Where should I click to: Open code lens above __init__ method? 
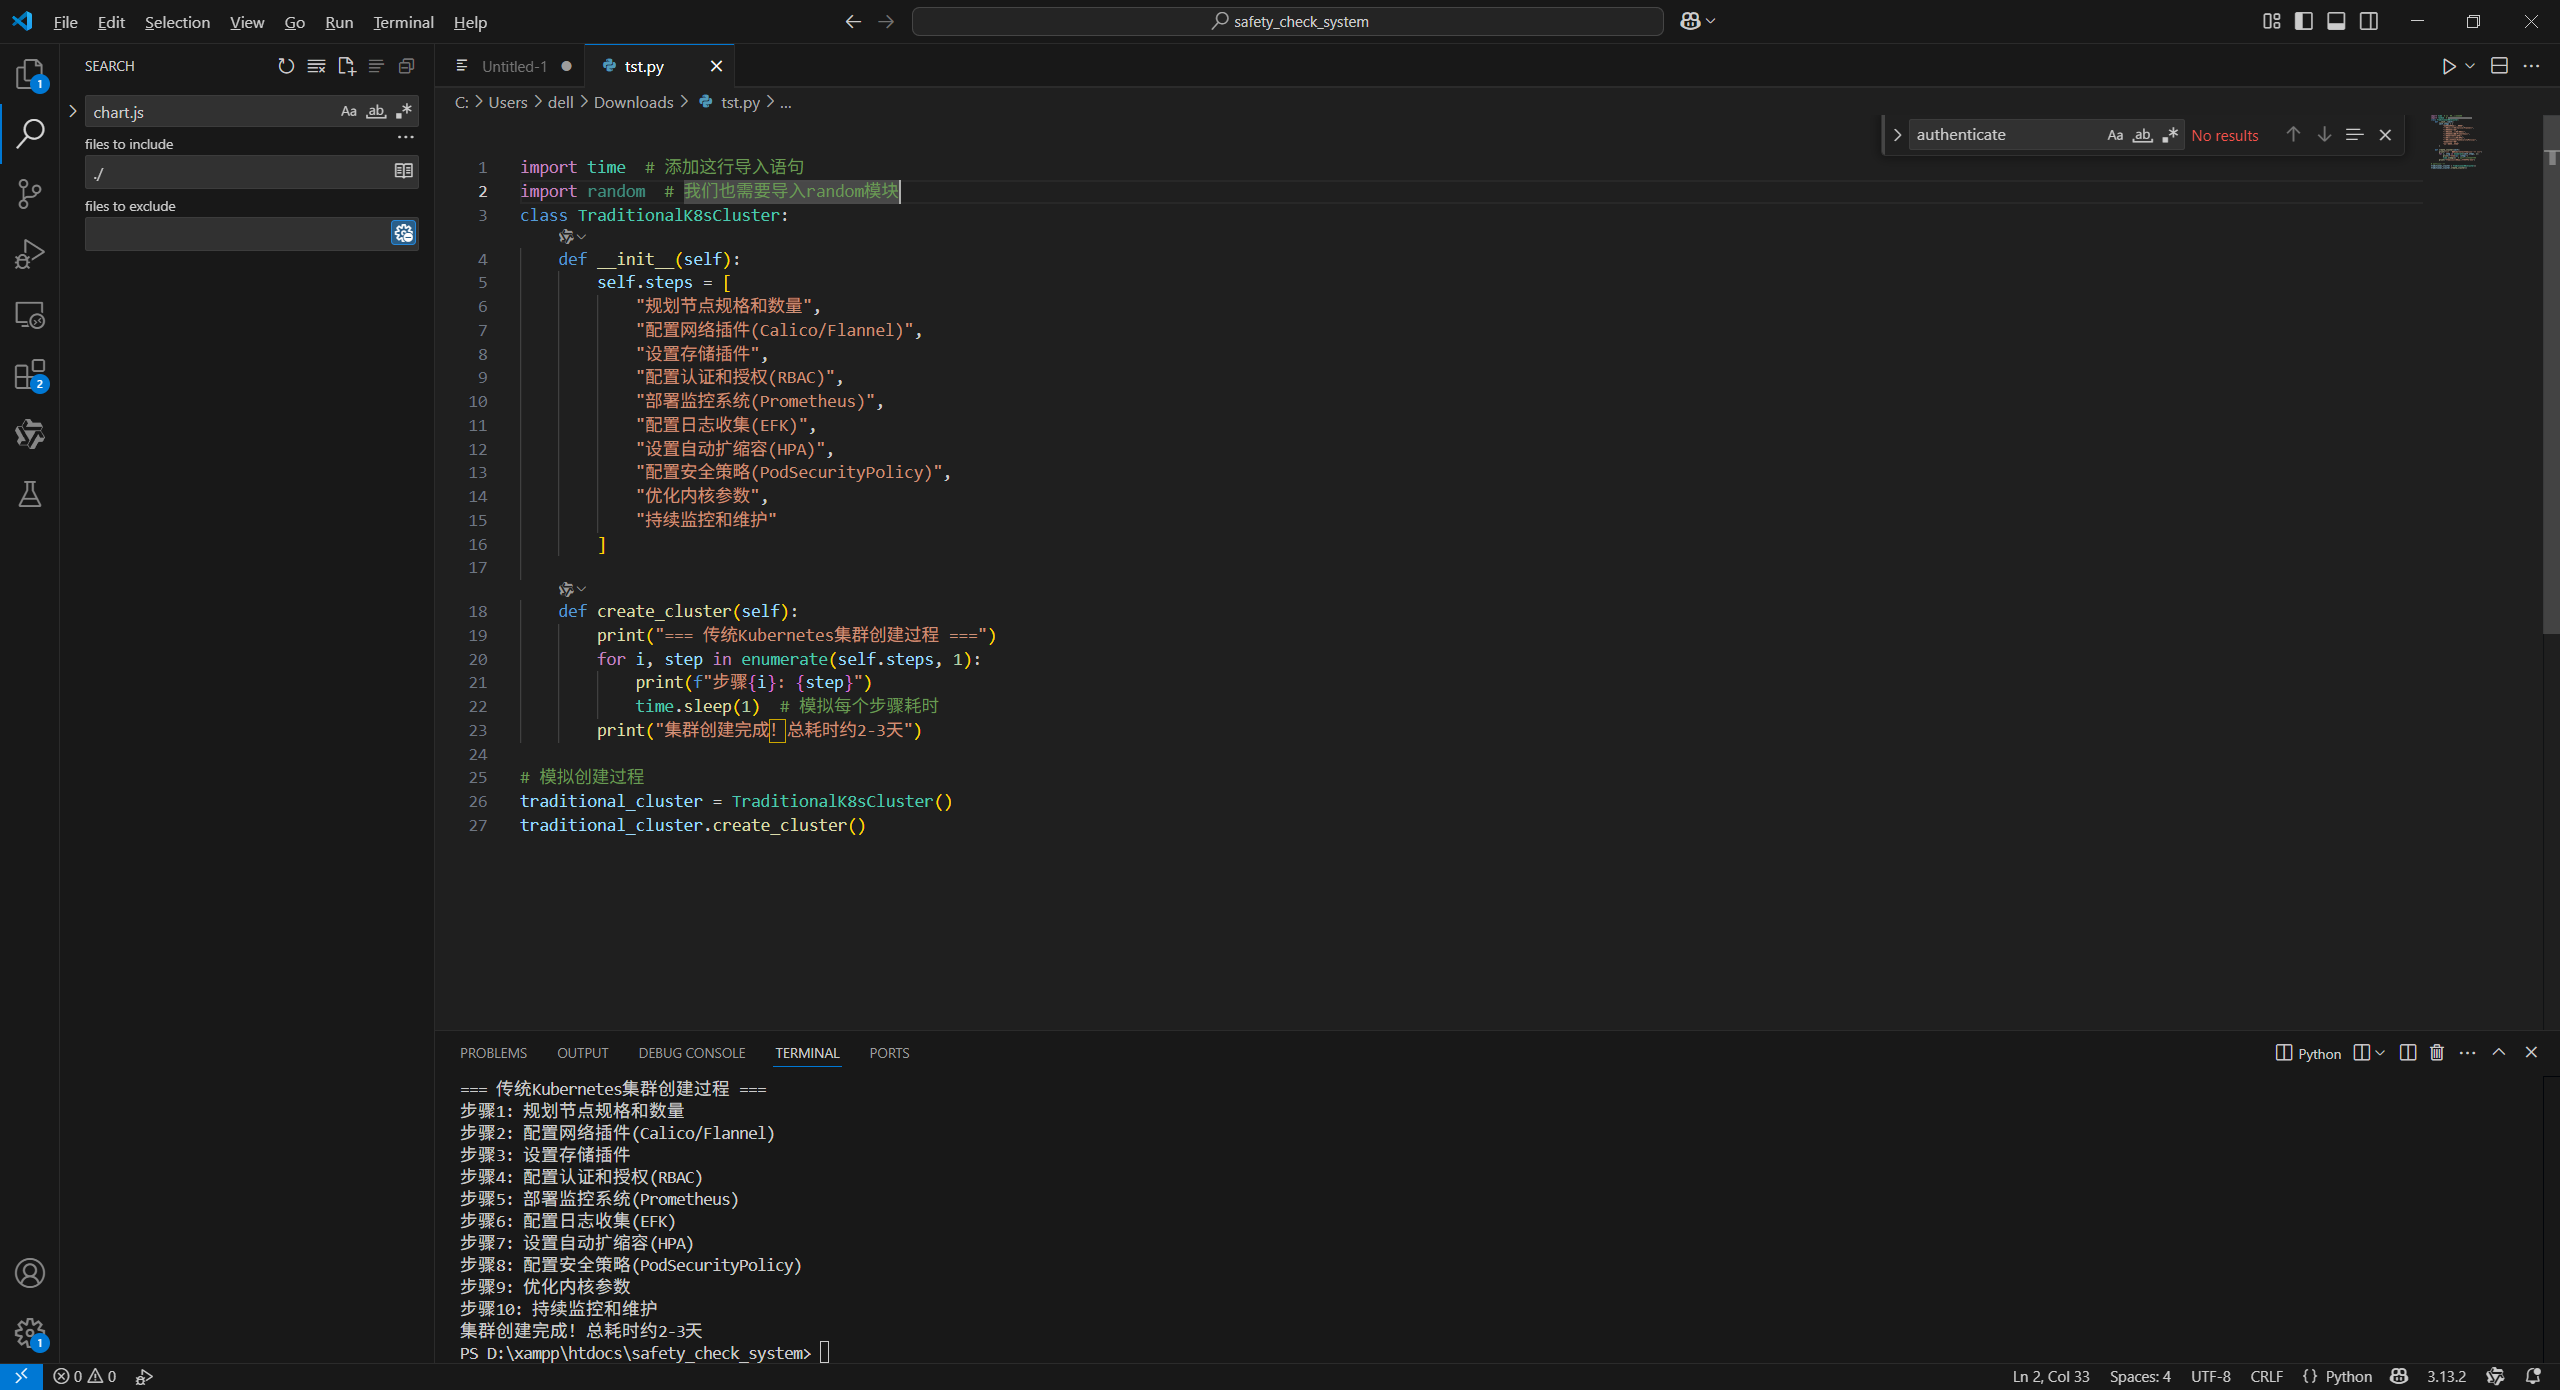click(x=572, y=237)
